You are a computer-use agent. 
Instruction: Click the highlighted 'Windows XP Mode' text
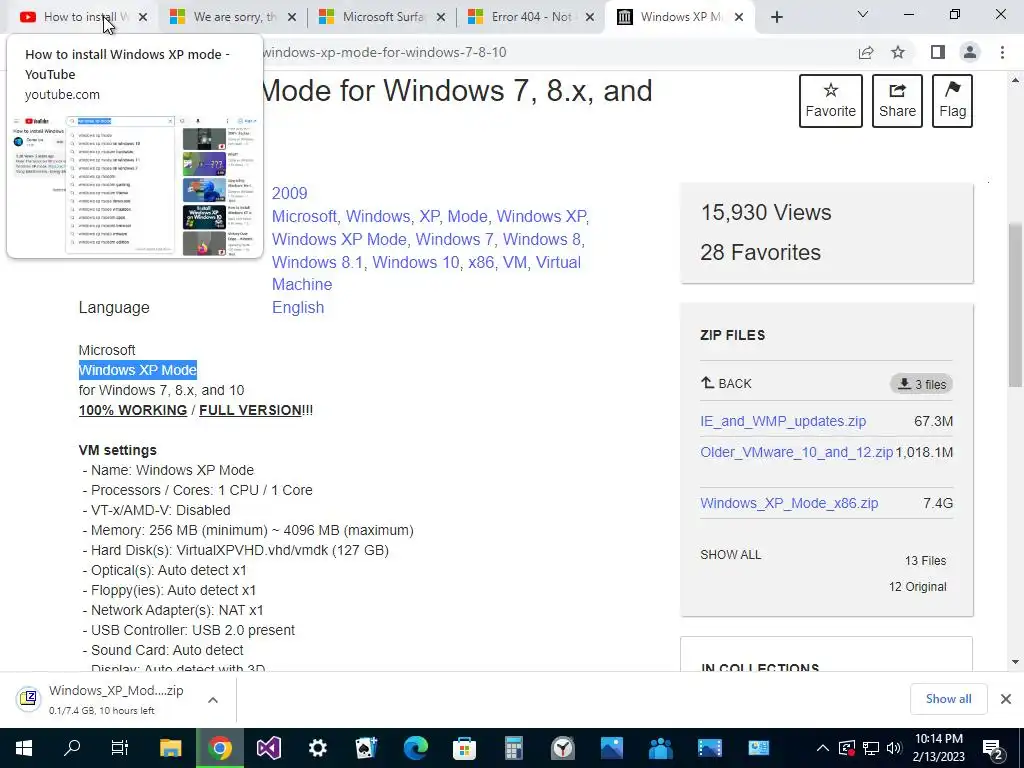138,370
